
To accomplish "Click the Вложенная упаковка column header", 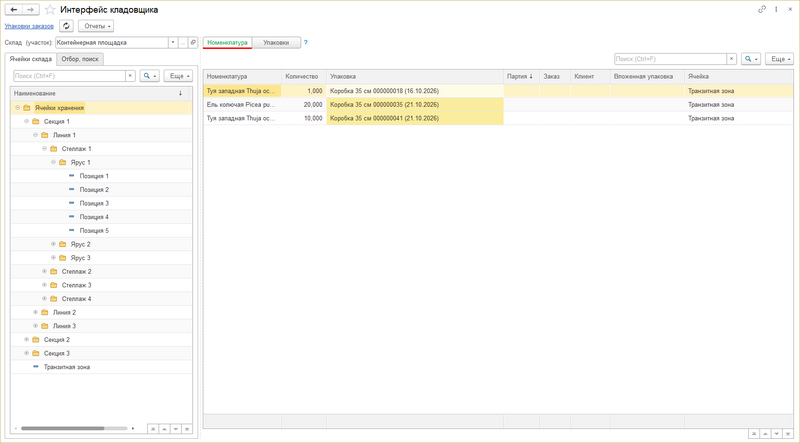I will click(647, 77).
